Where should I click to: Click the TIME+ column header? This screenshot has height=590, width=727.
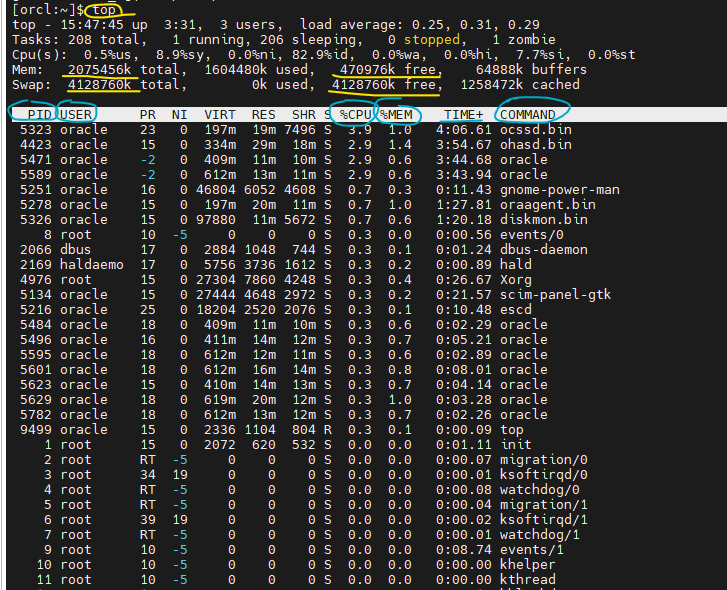click(x=464, y=114)
